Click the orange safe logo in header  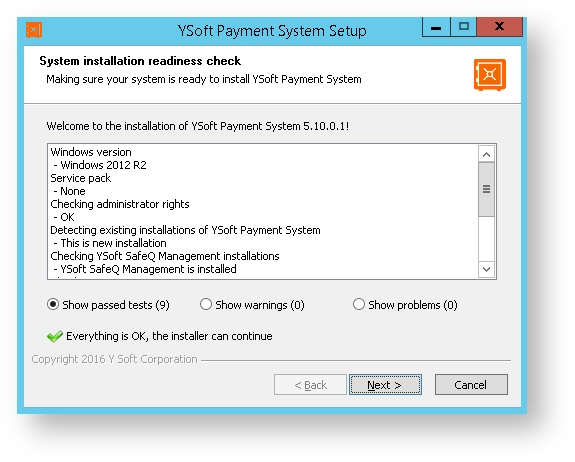pos(490,75)
